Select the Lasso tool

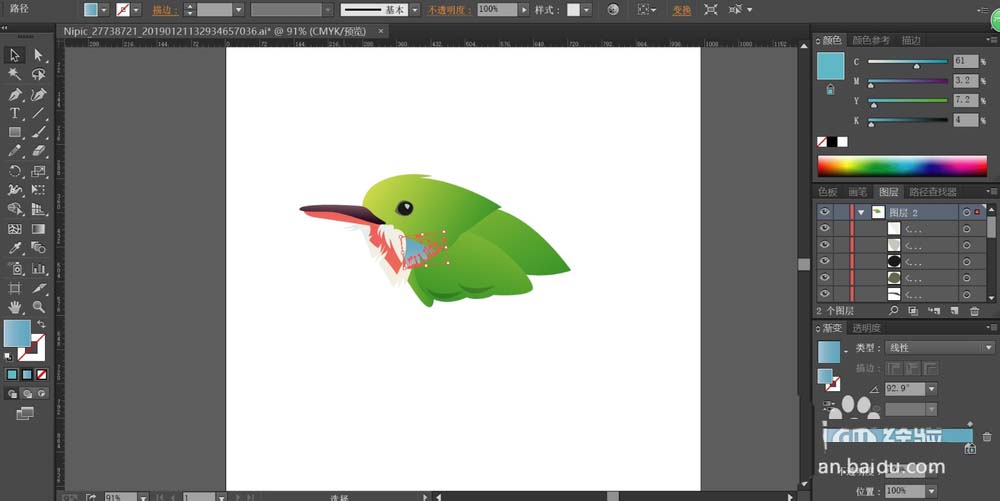(38, 75)
